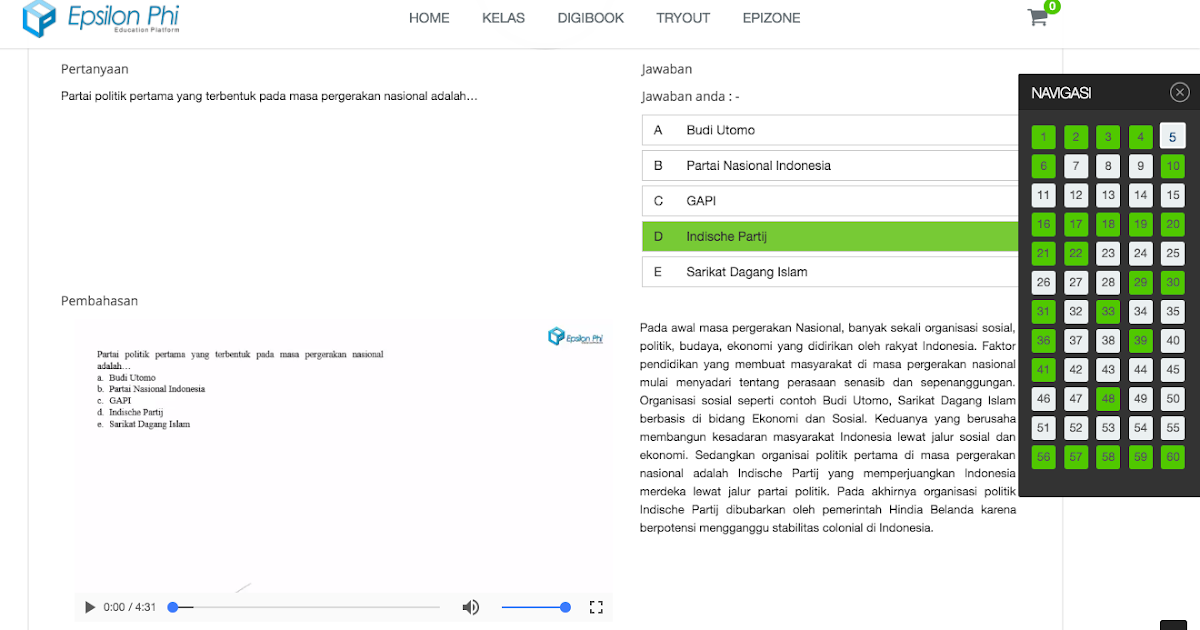Go to DIGIBOOK page
Screen dimensions: 1200x630
(x=591, y=18)
